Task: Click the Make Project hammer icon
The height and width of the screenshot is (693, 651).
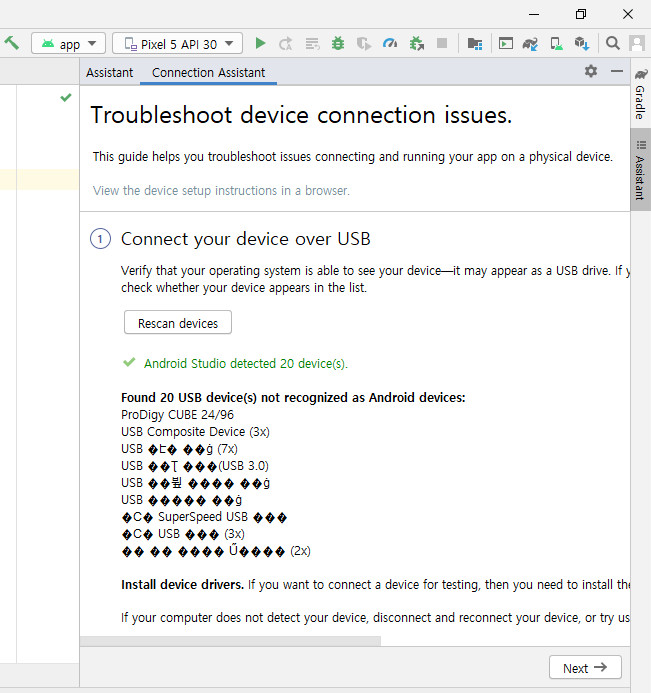Action: [x=12, y=43]
